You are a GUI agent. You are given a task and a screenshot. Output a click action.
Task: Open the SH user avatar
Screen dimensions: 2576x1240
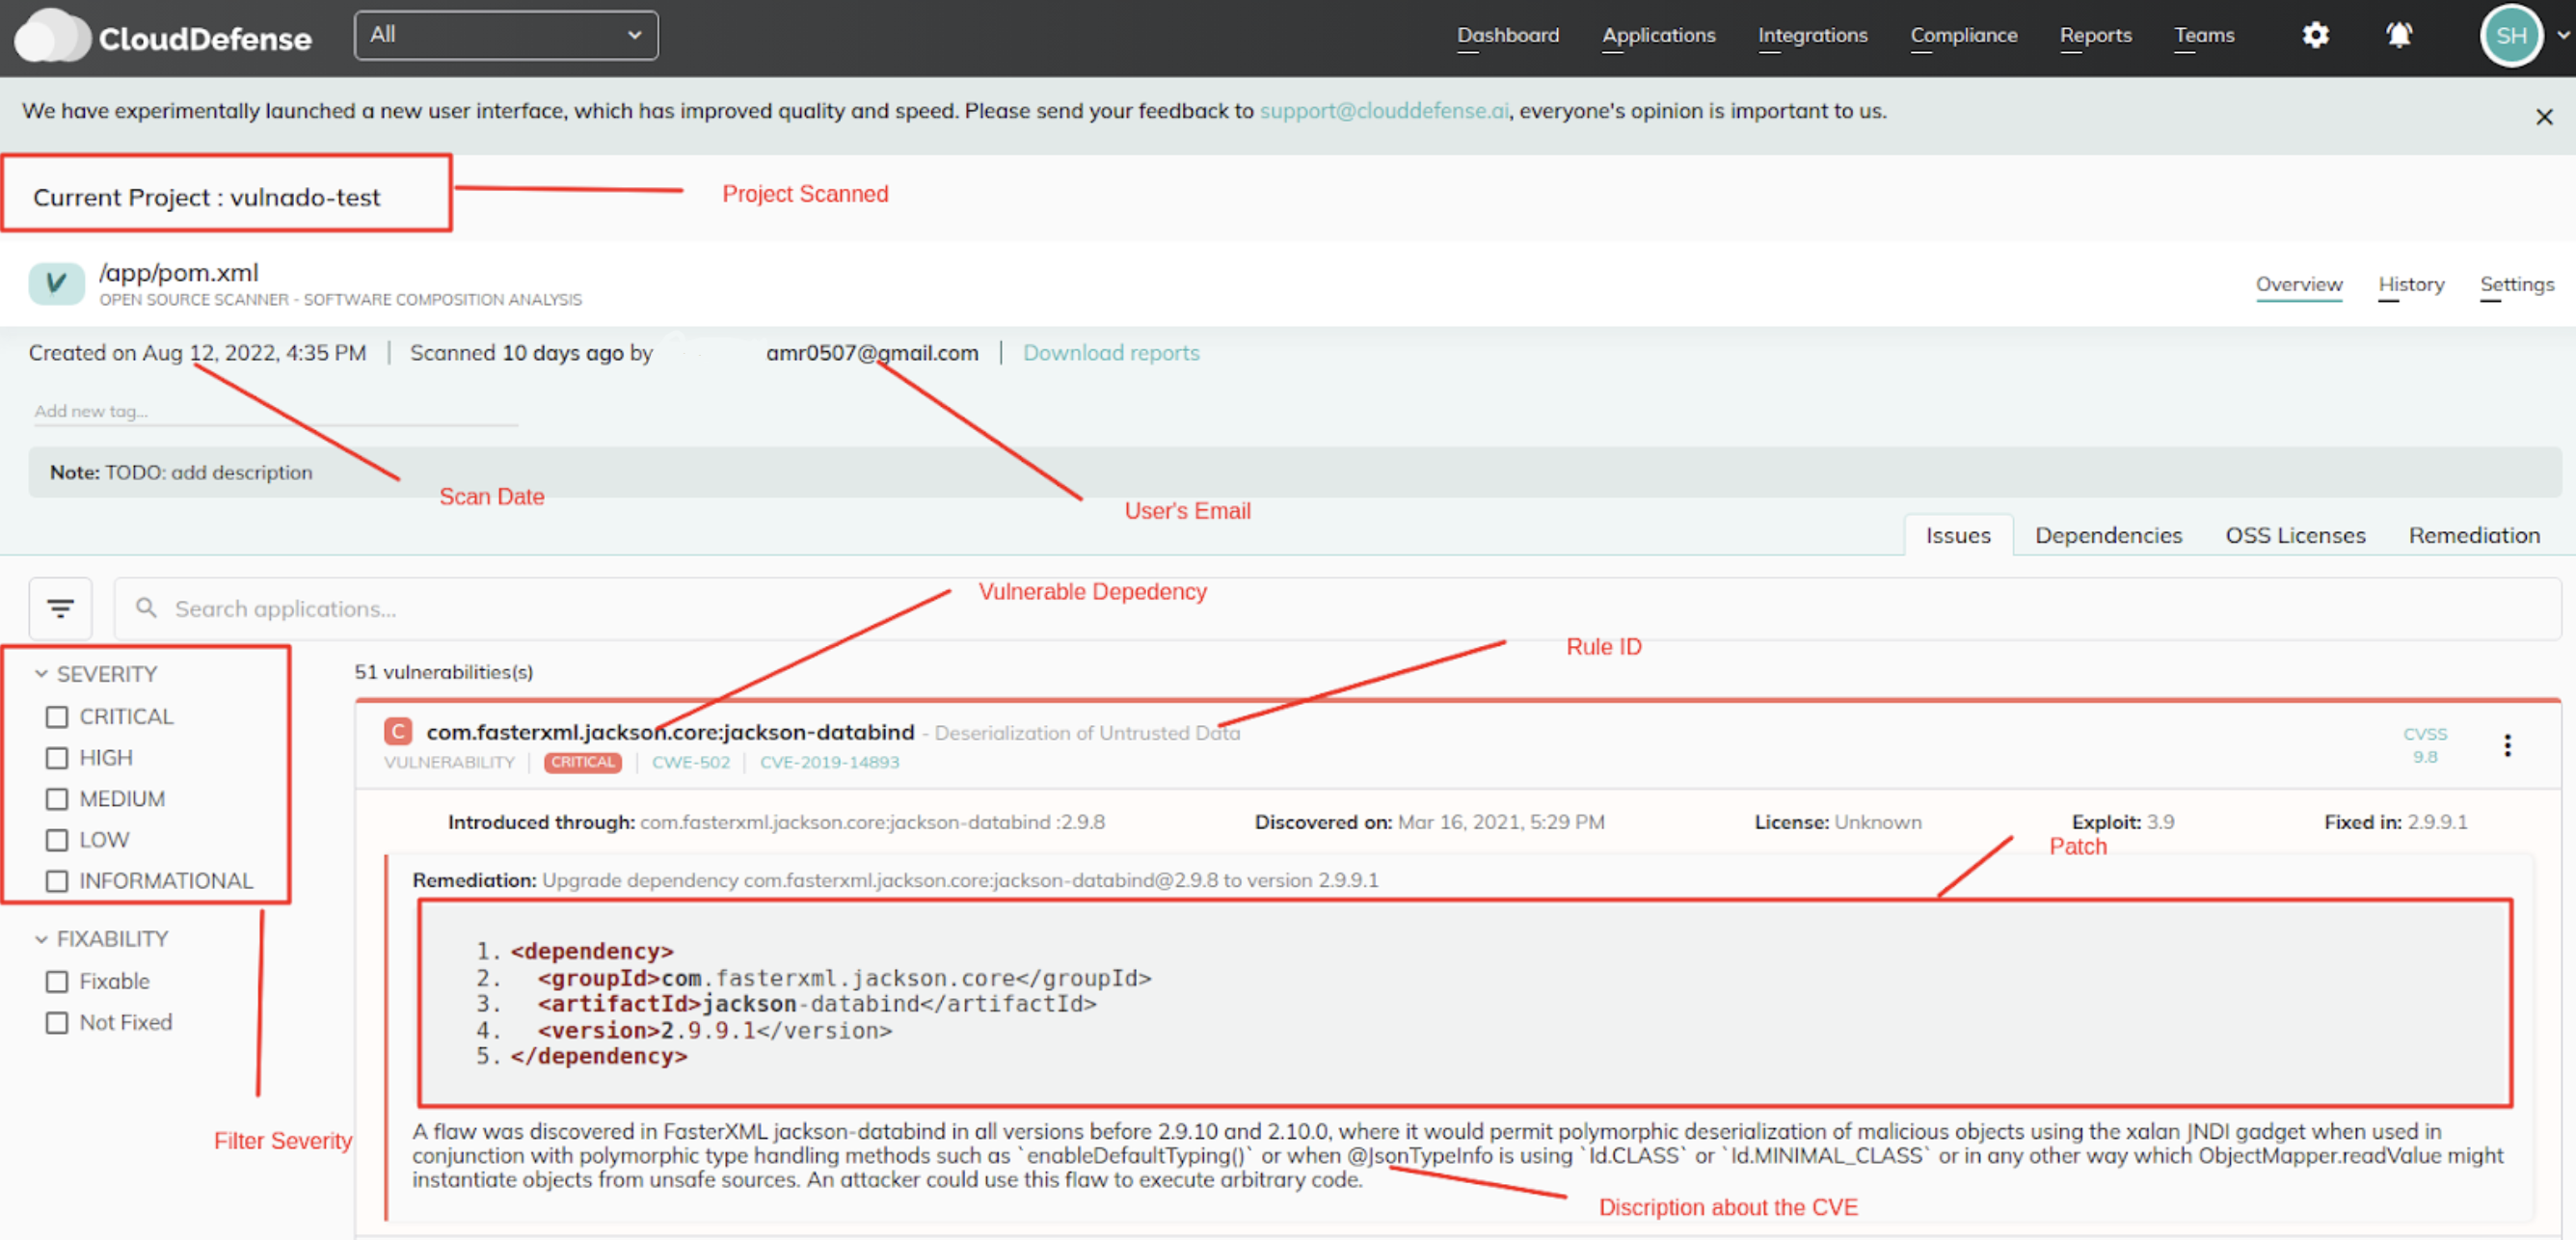tap(2511, 36)
